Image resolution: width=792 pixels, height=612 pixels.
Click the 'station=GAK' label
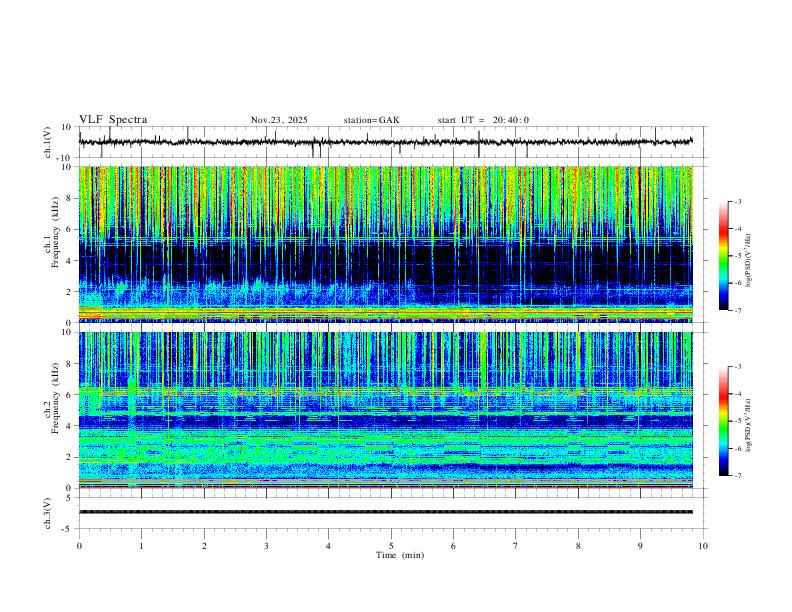click(x=372, y=120)
